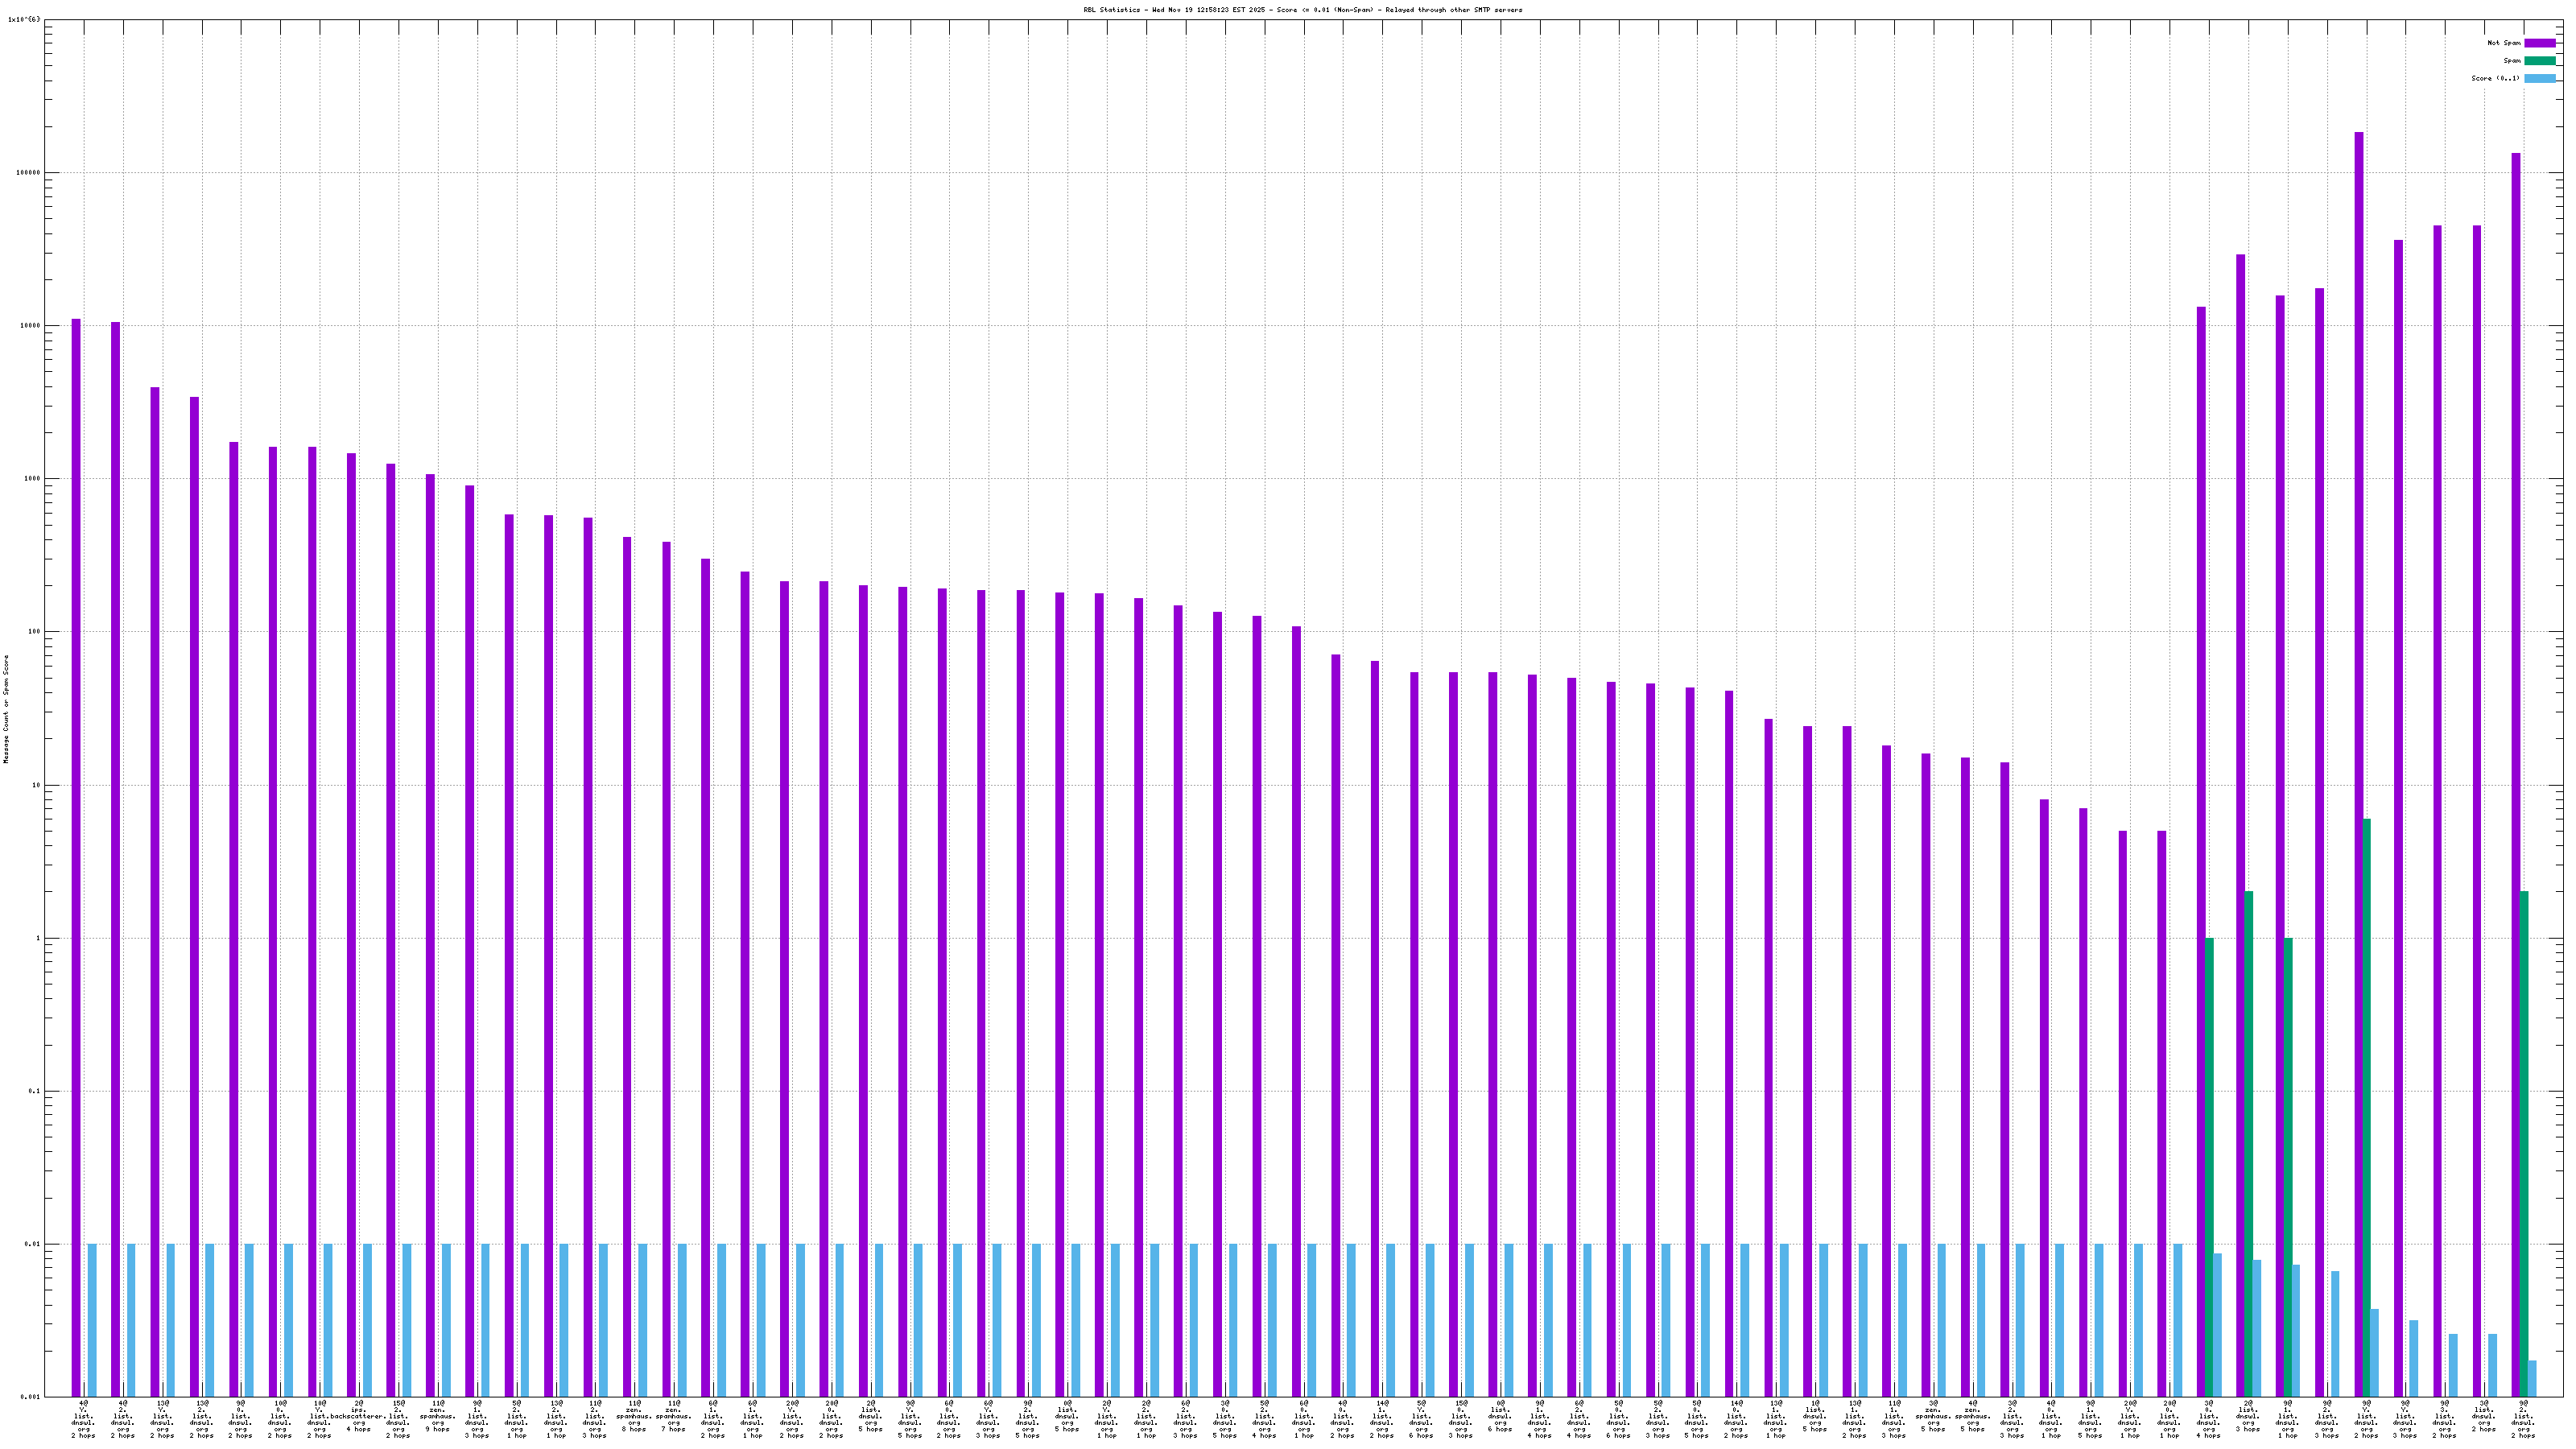The image size is (2576, 1449).
Task: Click the 0.001 y-axis bottom label
Action: click(x=30, y=1397)
